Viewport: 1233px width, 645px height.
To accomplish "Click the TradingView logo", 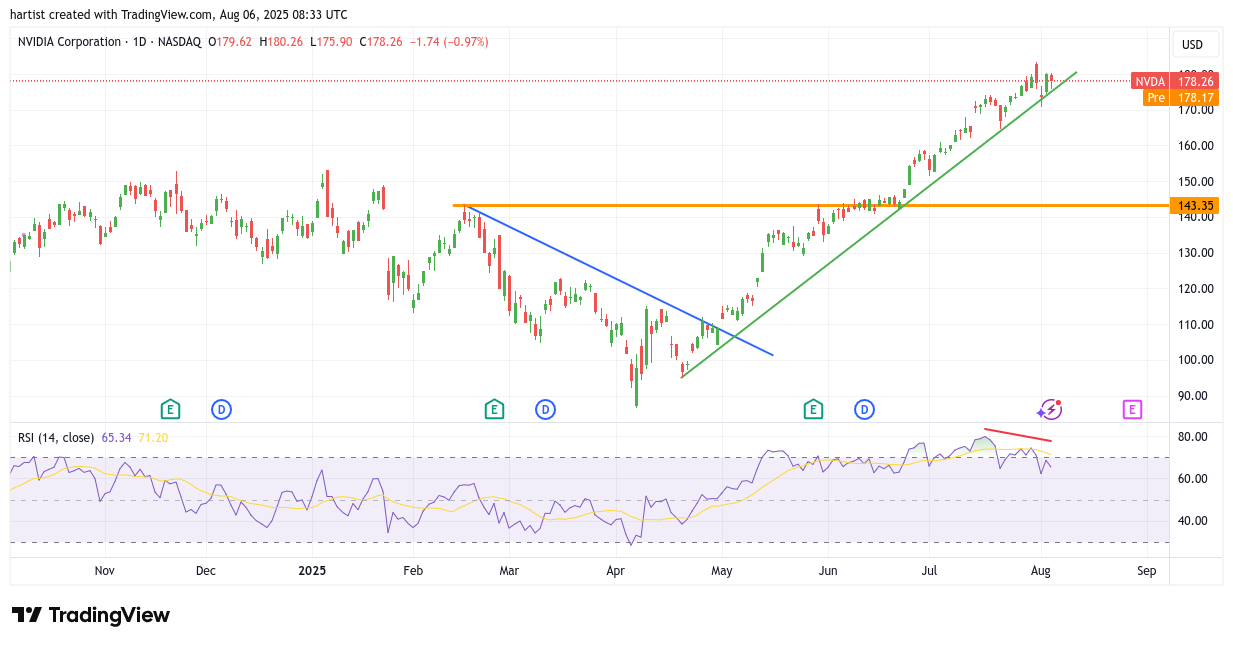I will 91,615.
